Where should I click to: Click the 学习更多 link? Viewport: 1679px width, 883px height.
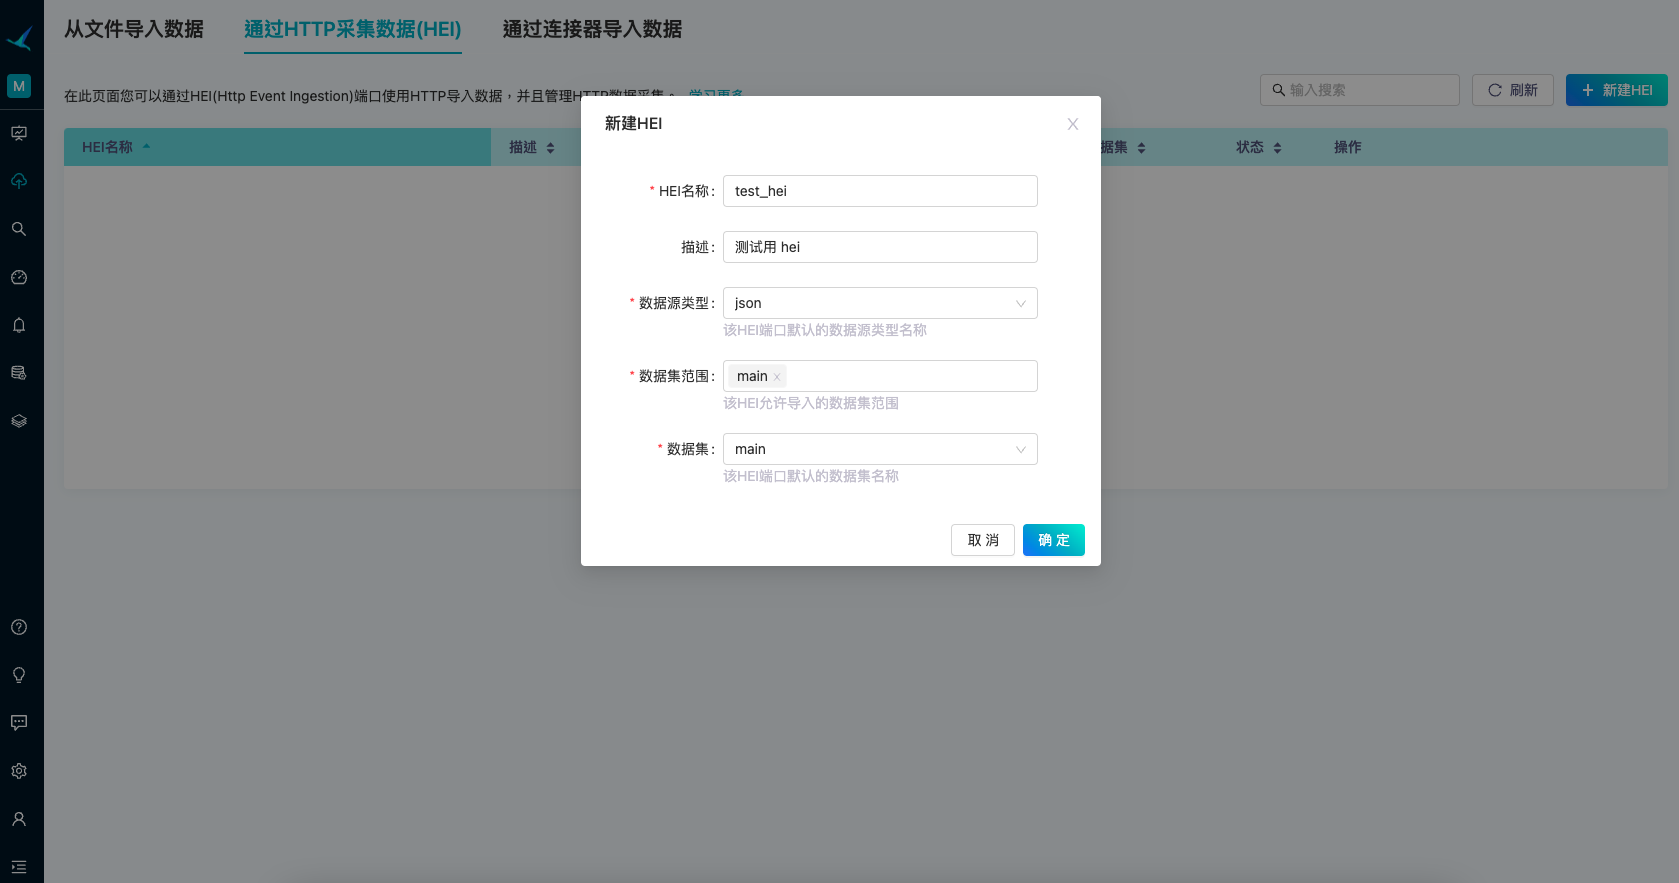[x=716, y=93]
